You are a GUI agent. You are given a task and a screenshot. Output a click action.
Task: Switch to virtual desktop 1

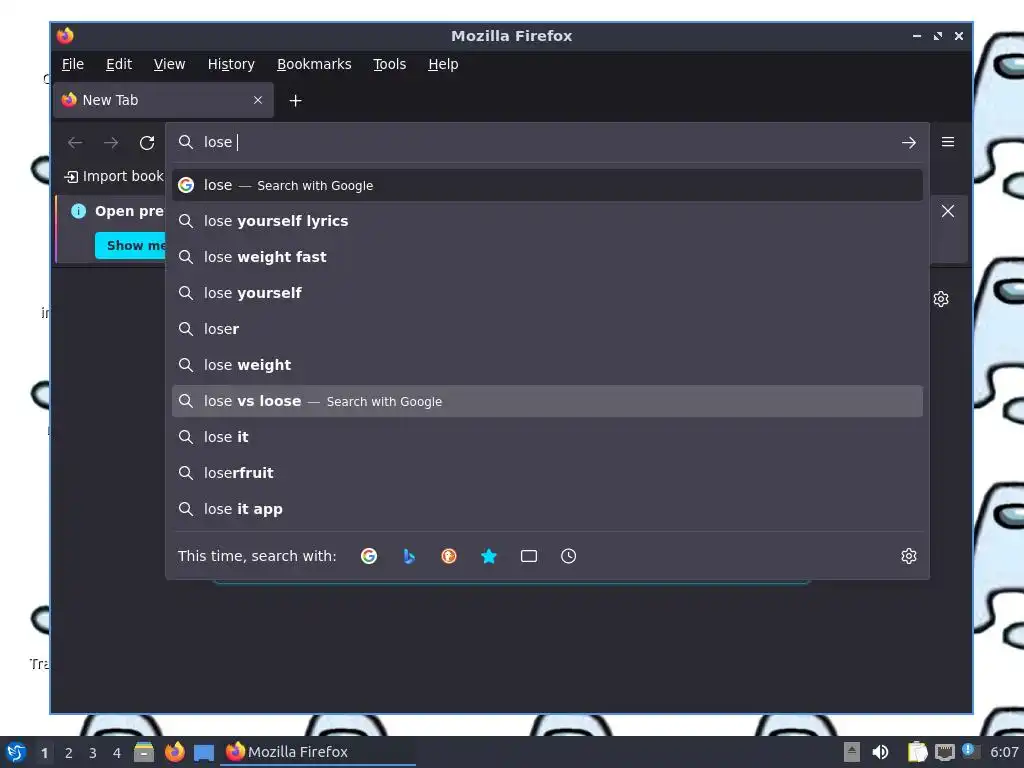click(x=44, y=753)
